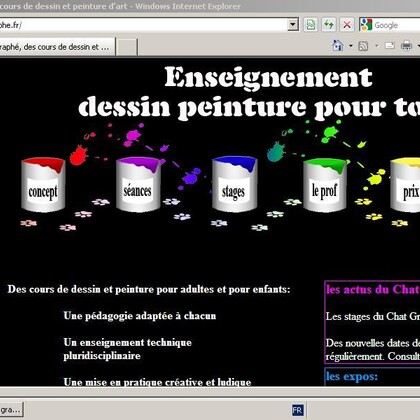420x420 pixels.
Task: Click the 'dessin peinture pour' subtitle
Action: click(x=232, y=107)
